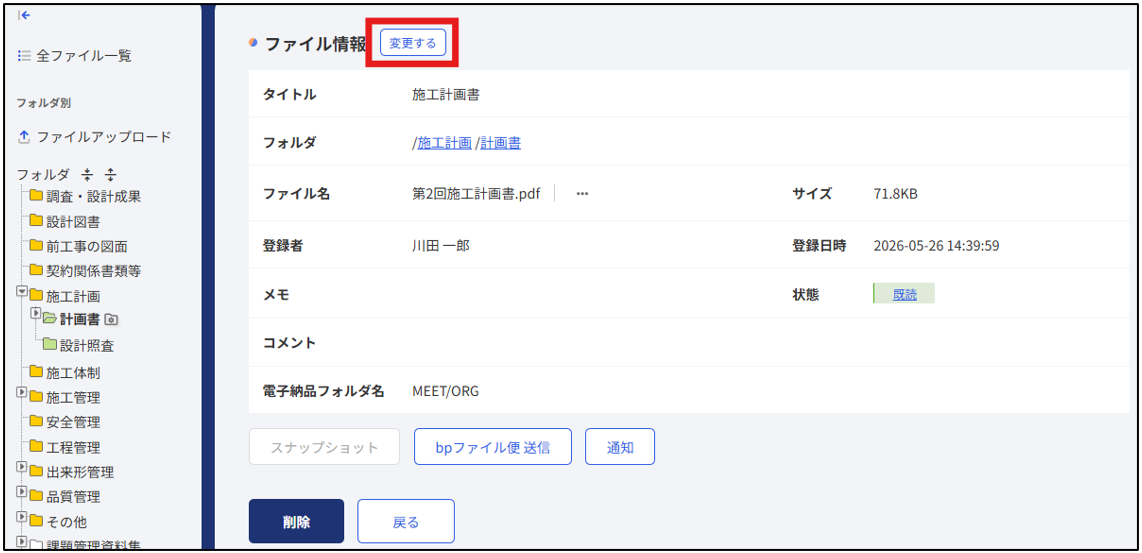Screen dimensions: 1142x553
Task: Select the 出来形管理 folder in the tree
Action: (79, 472)
